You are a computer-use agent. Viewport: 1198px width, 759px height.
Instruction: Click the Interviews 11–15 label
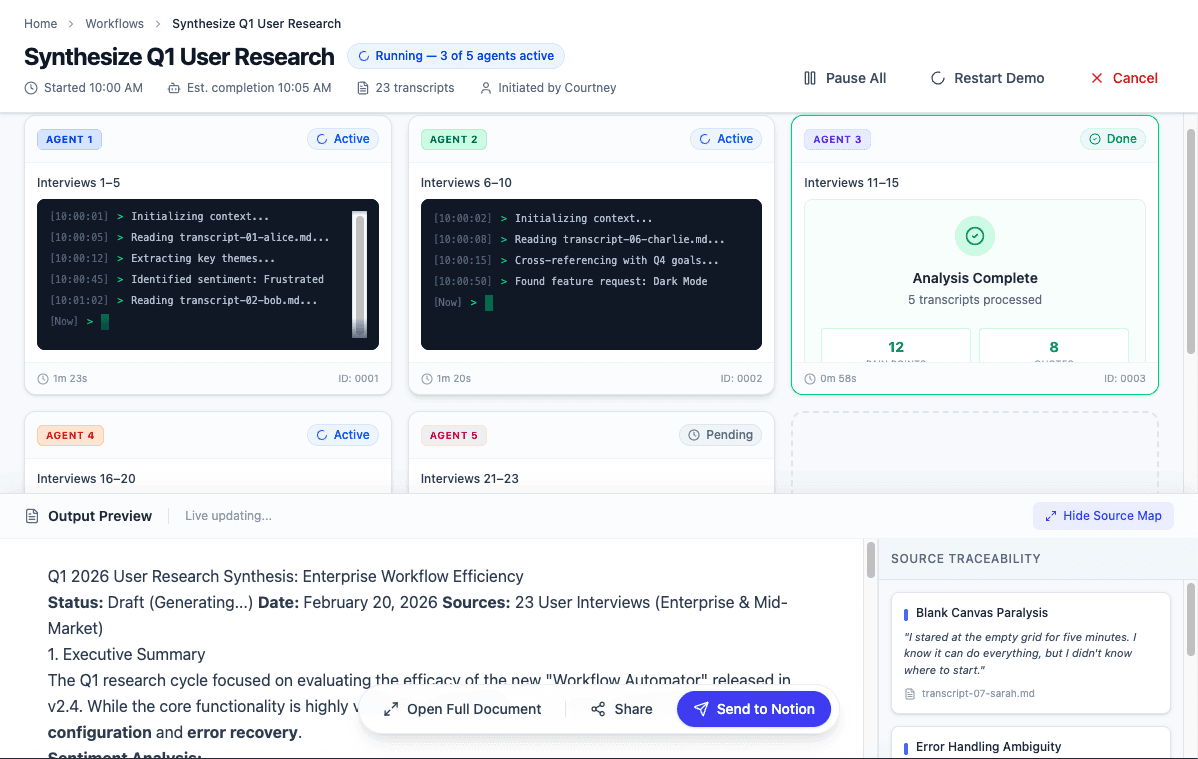pos(851,183)
